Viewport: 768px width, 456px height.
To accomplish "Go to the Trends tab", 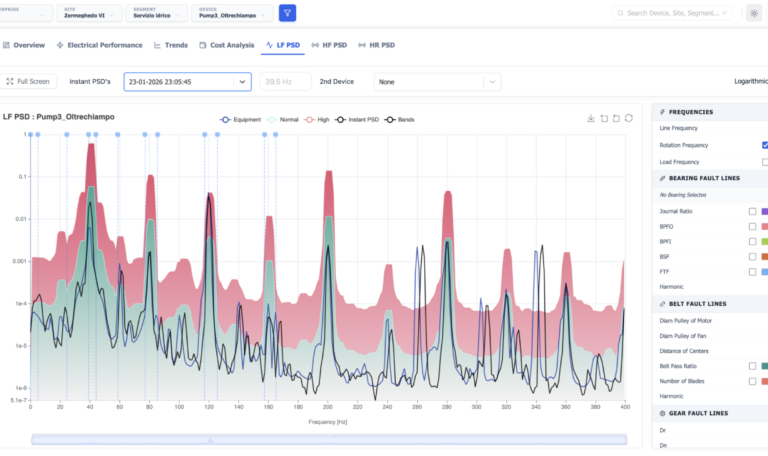I will tap(171, 45).
